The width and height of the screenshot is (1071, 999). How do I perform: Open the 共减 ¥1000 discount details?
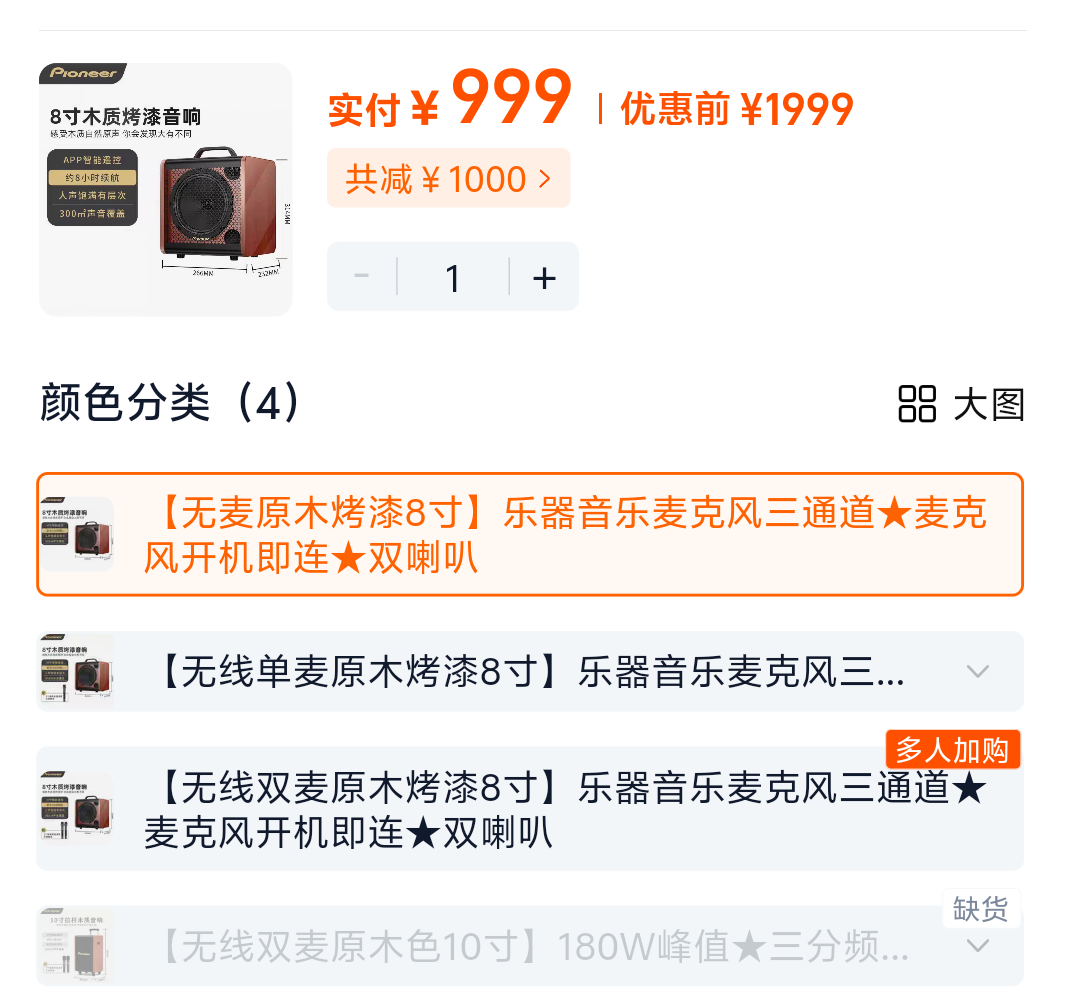tap(449, 178)
